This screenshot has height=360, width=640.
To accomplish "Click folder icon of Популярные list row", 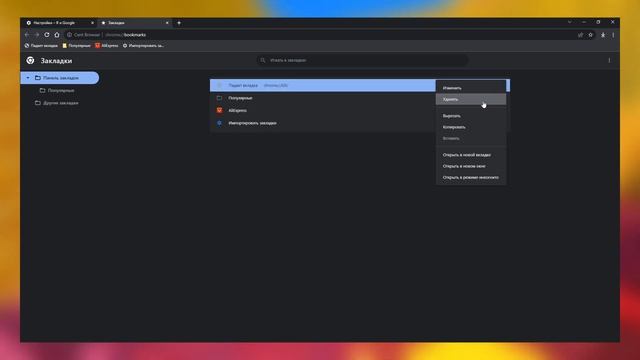I will [220, 98].
